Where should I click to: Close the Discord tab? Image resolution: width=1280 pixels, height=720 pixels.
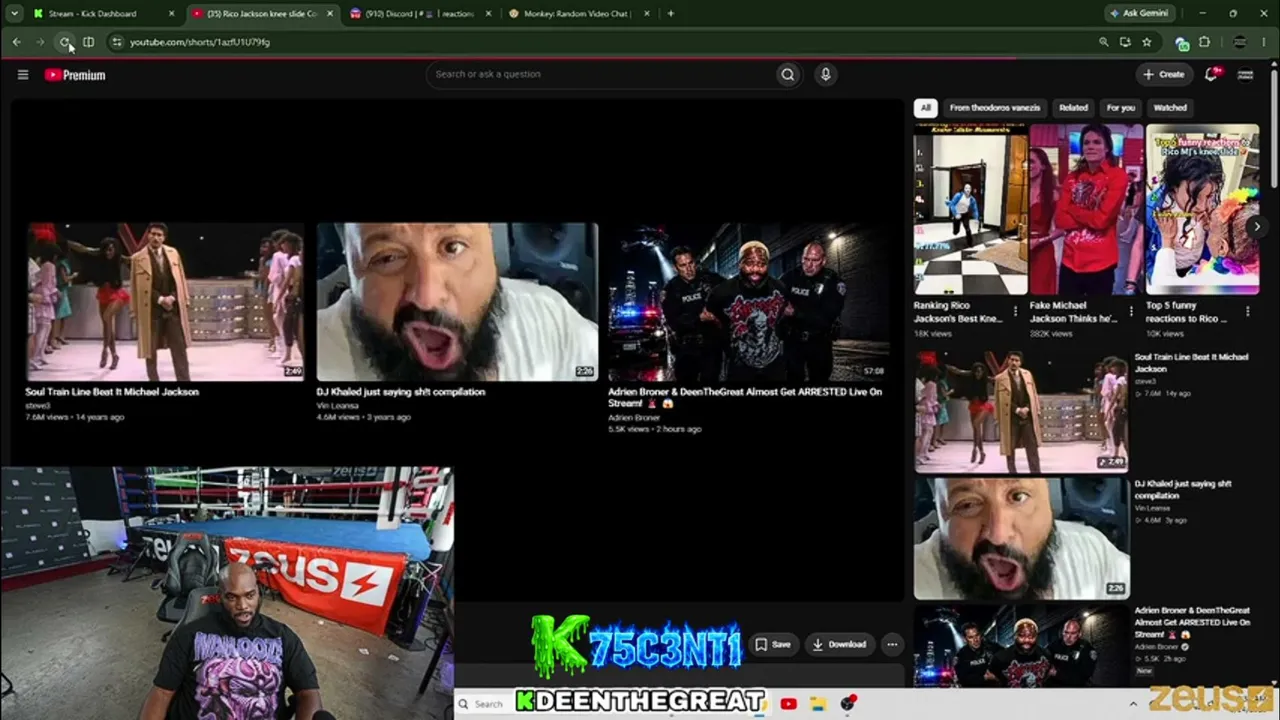(487, 14)
